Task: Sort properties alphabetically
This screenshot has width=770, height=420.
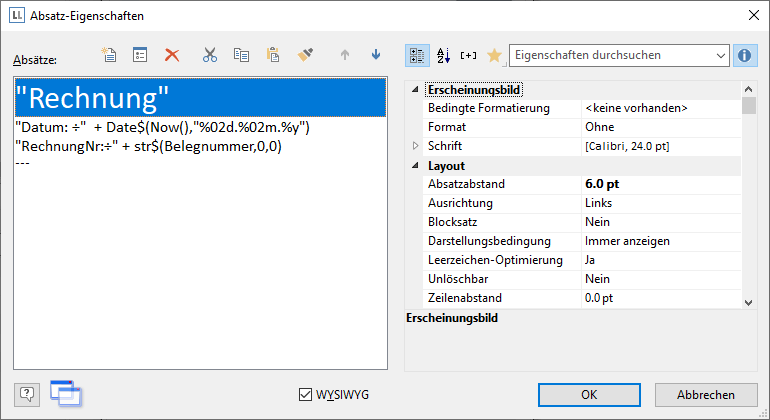Action: [x=444, y=55]
